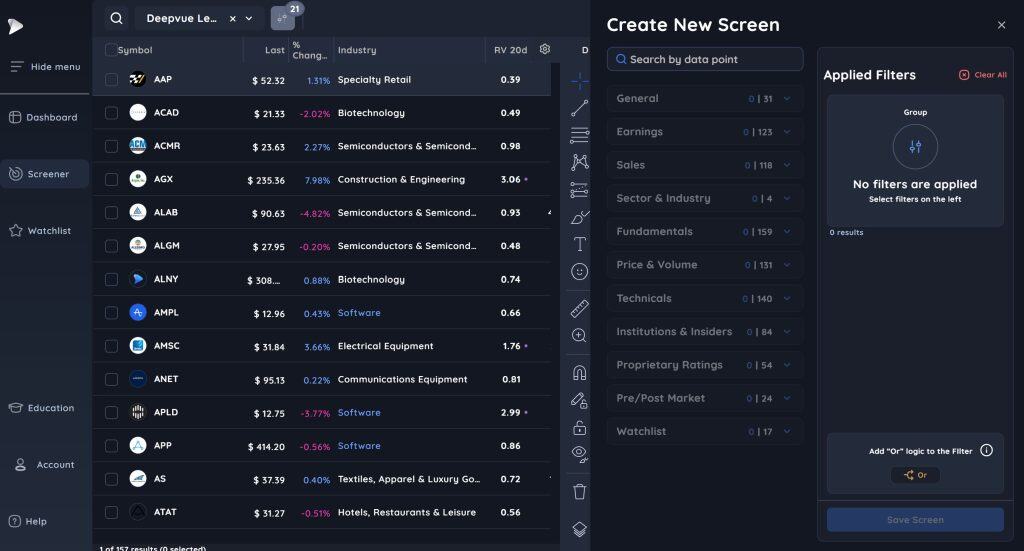
Task: Click the empty filters Group icon
Action: [915, 146]
